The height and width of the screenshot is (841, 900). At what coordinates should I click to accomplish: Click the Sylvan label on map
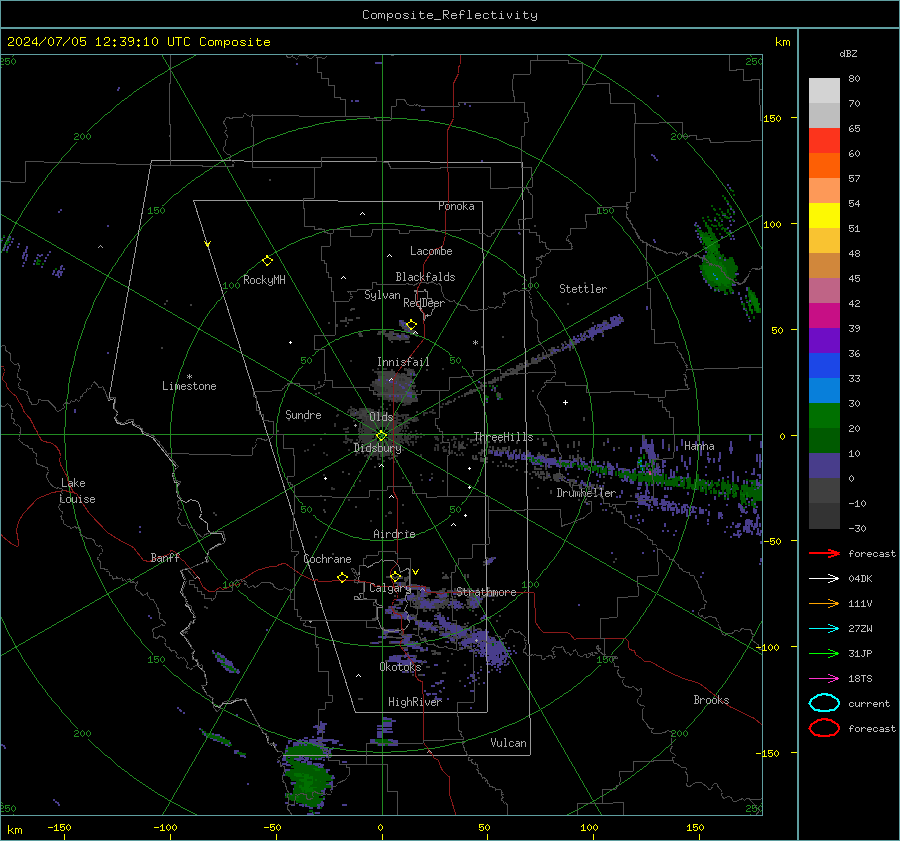[x=382, y=295]
